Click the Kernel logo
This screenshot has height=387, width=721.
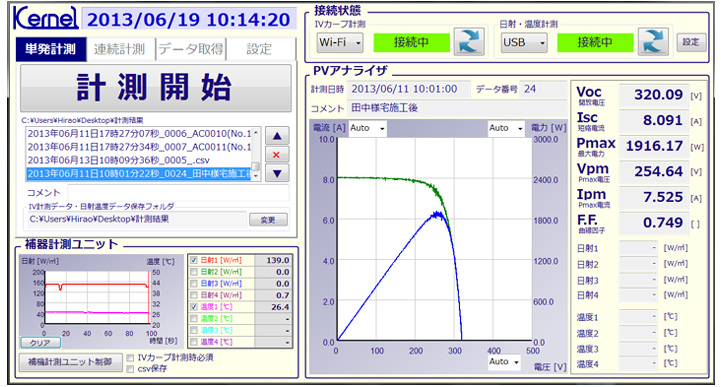46,18
